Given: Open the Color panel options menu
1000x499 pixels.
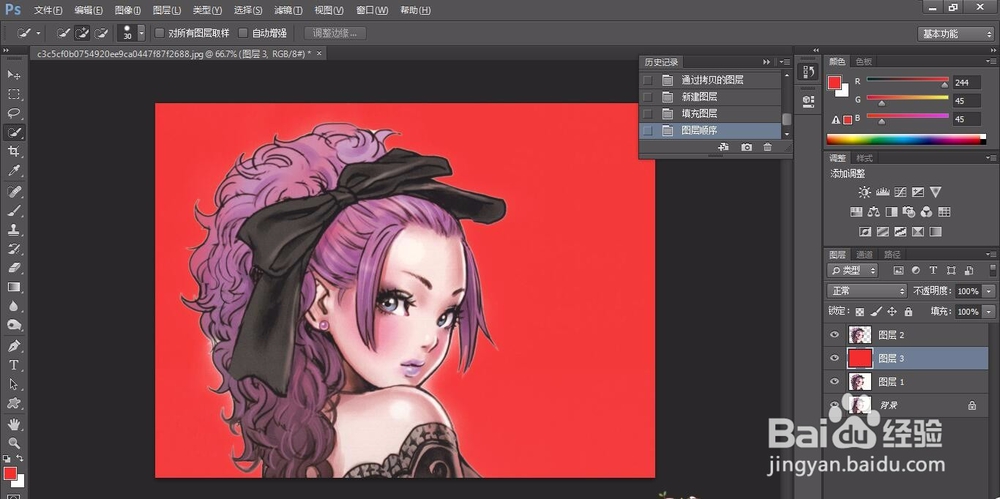Looking at the screenshot, I should 990,61.
